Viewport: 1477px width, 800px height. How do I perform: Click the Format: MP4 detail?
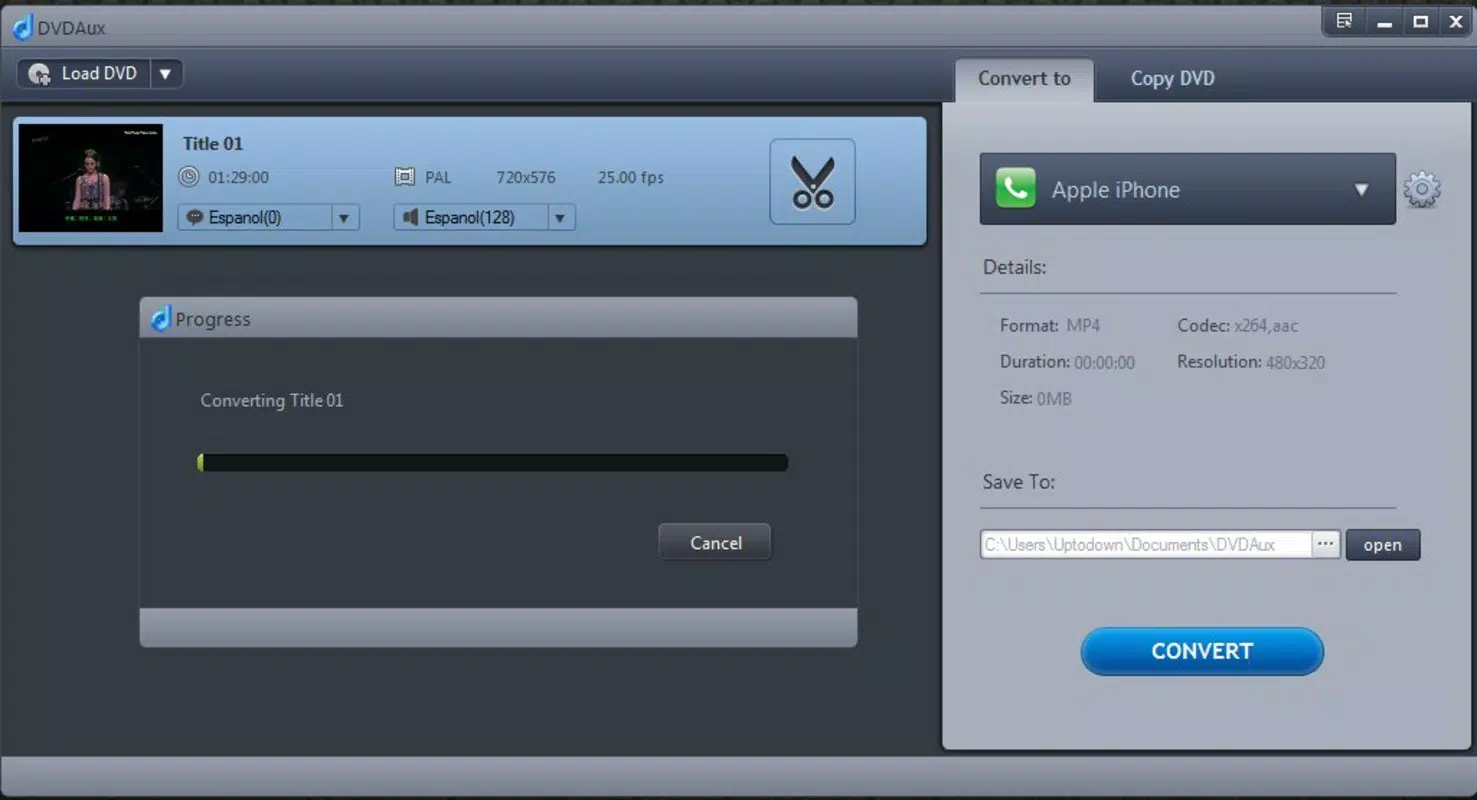1050,326
